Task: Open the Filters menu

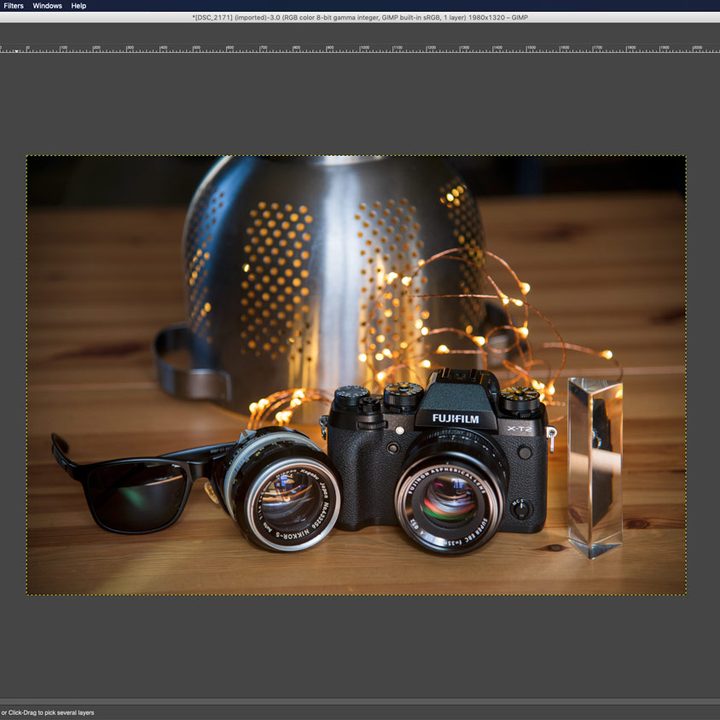Action: click(13, 6)
